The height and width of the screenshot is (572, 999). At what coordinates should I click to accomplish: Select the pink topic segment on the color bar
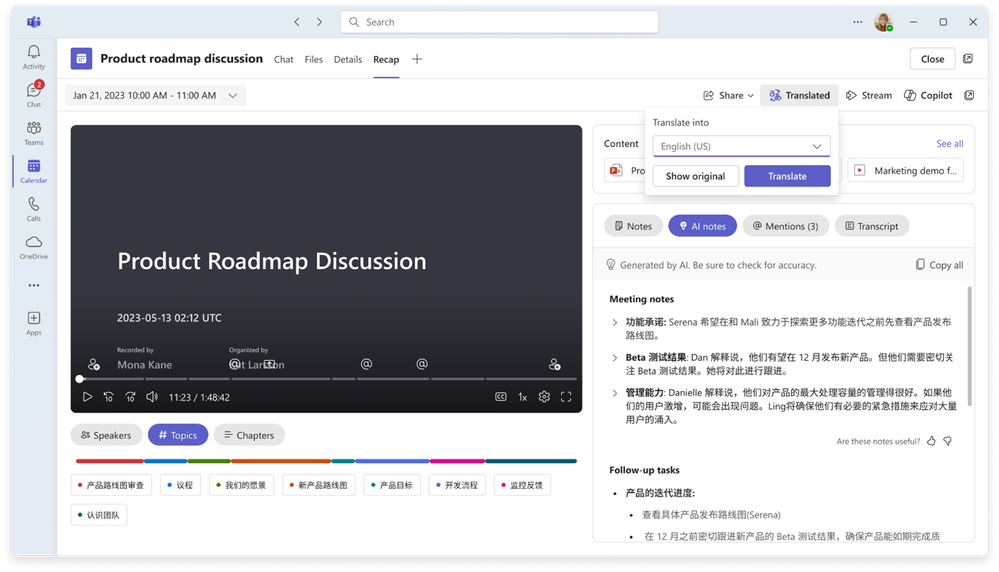(457, 461)
